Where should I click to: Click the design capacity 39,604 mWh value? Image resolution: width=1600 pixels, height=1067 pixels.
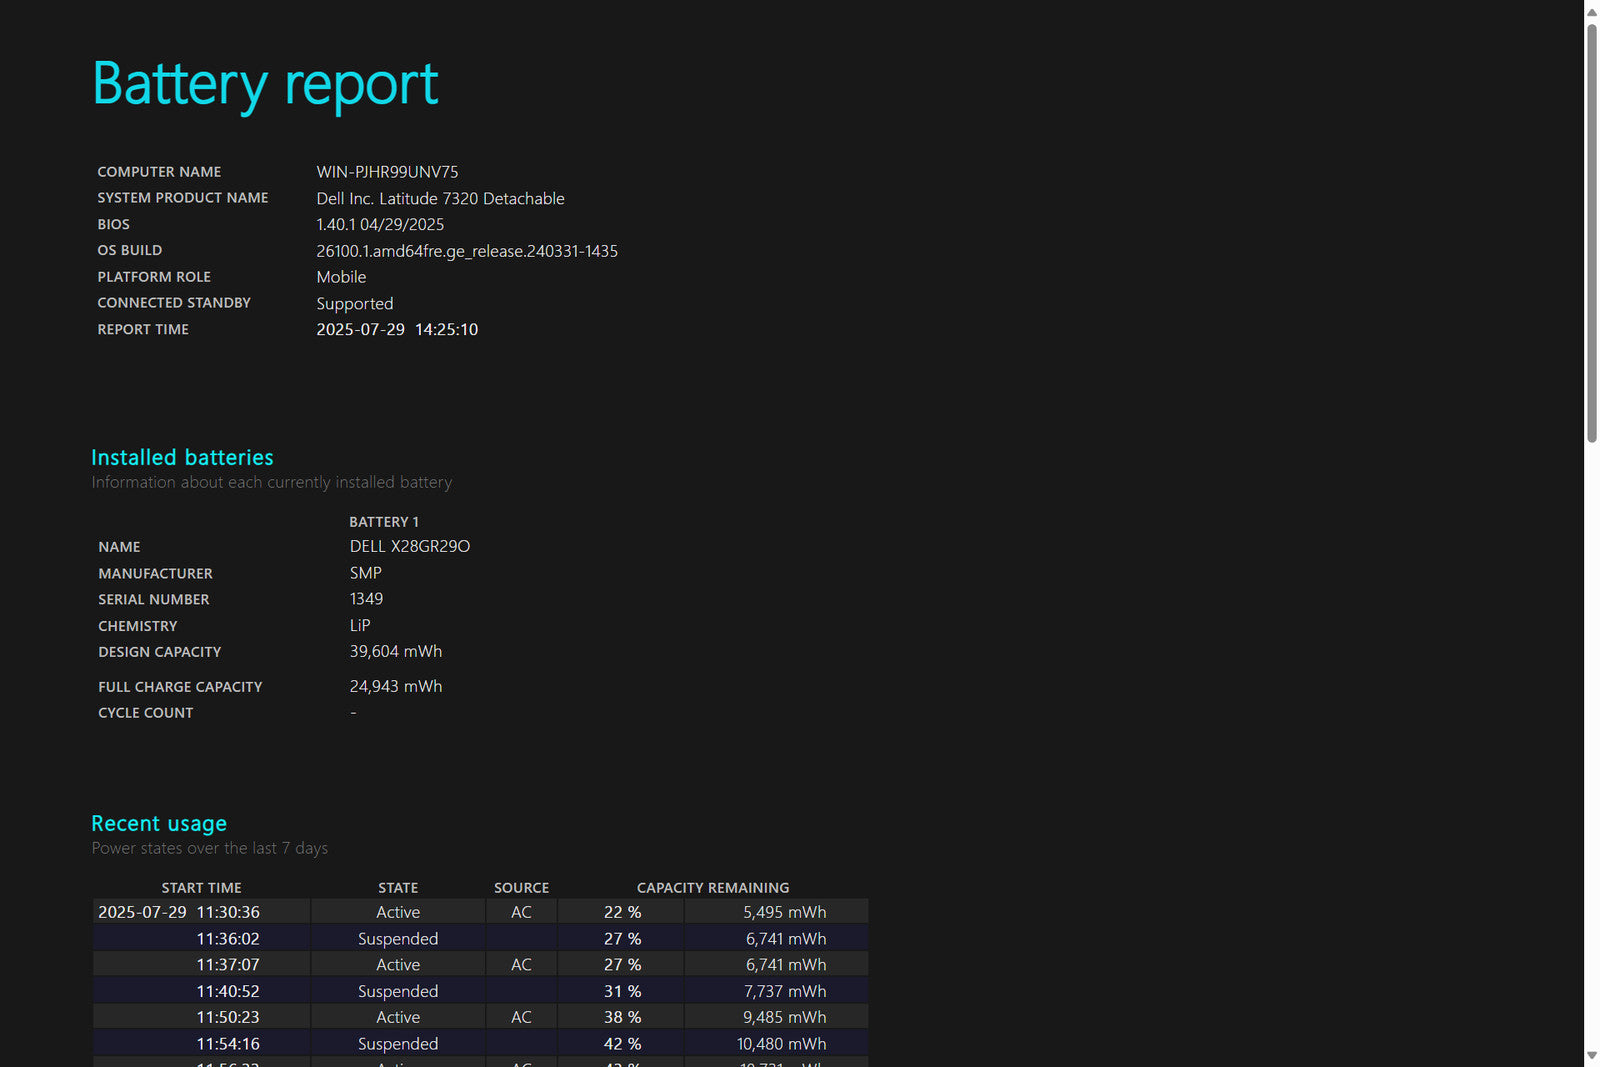click(x=395, y=652)
